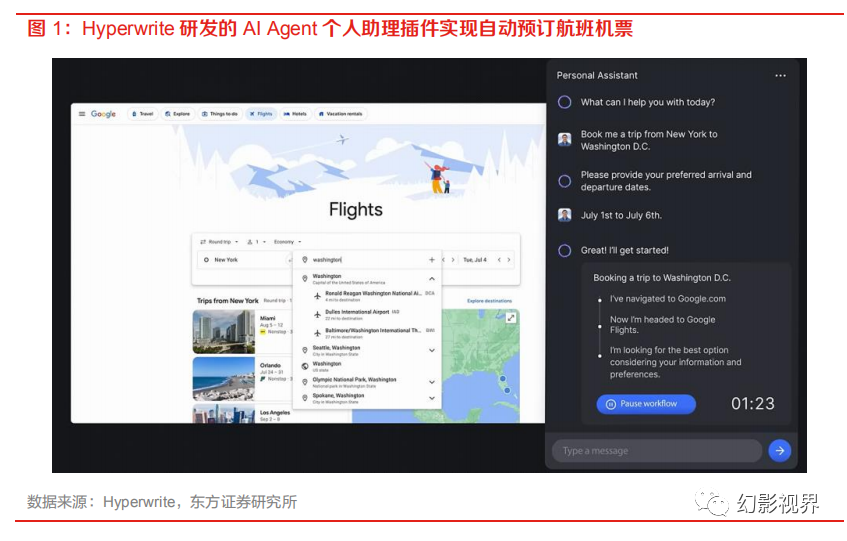This screenshot has width=847, height=541.
Task: Click the washington destination input field
Action: click(x=367, y=260)
